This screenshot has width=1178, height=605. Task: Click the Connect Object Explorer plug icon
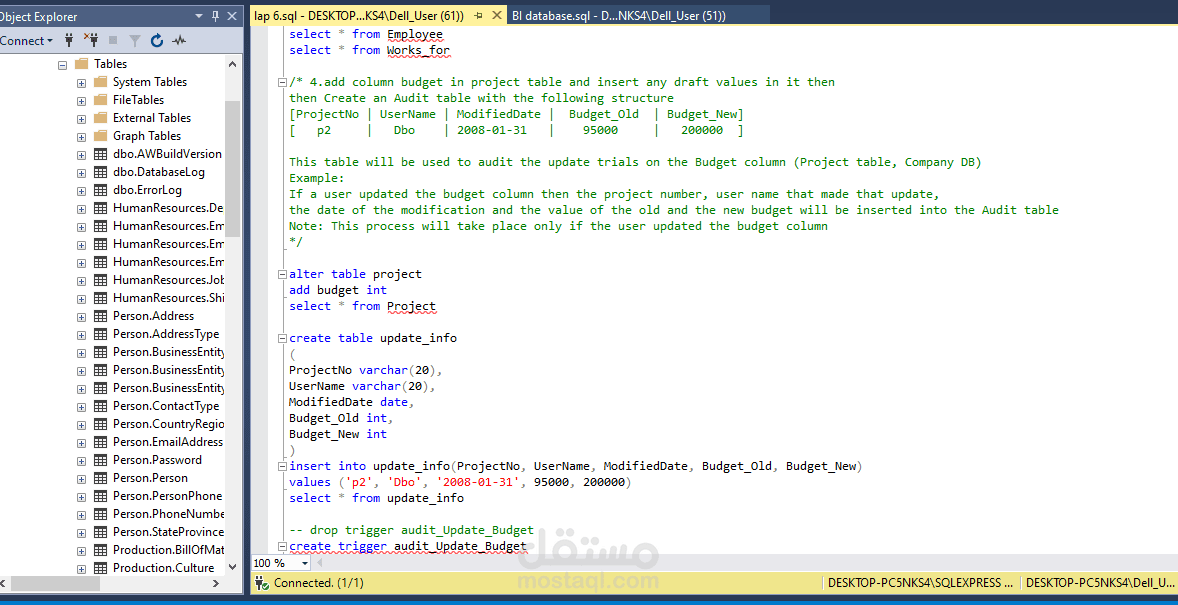point(70,41)
